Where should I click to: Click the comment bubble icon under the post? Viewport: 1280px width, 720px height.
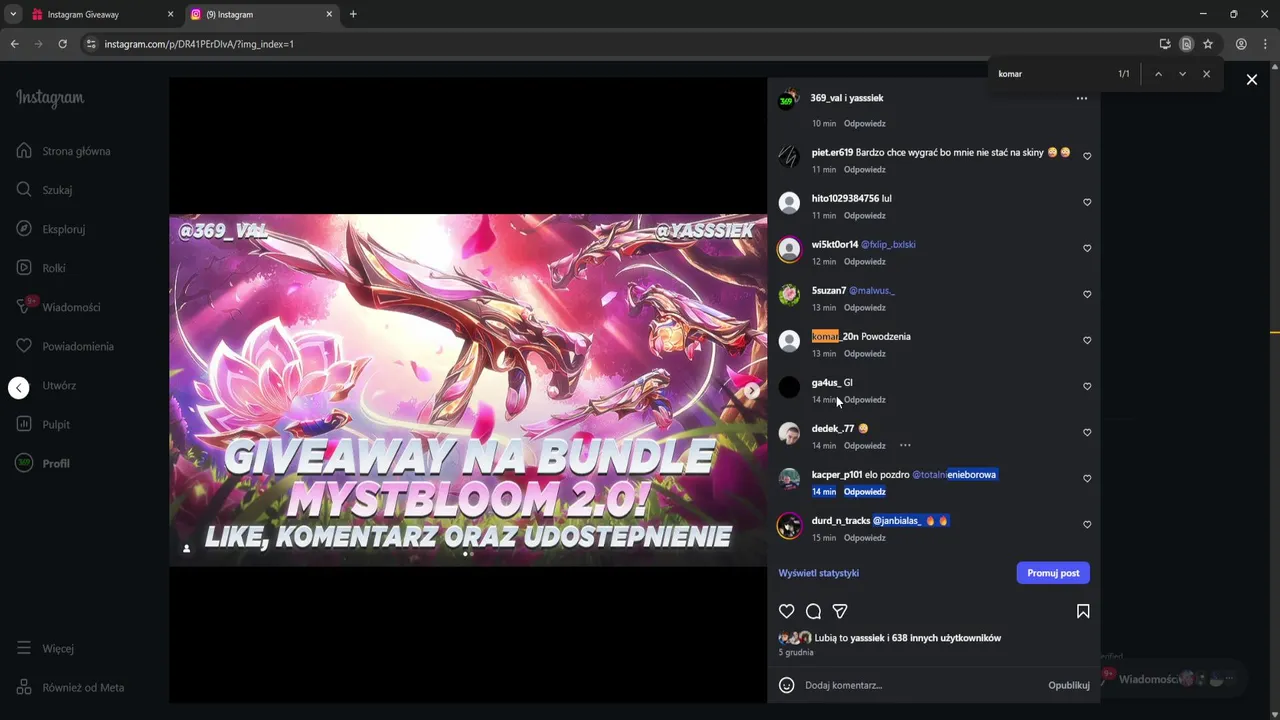(813, 611)
